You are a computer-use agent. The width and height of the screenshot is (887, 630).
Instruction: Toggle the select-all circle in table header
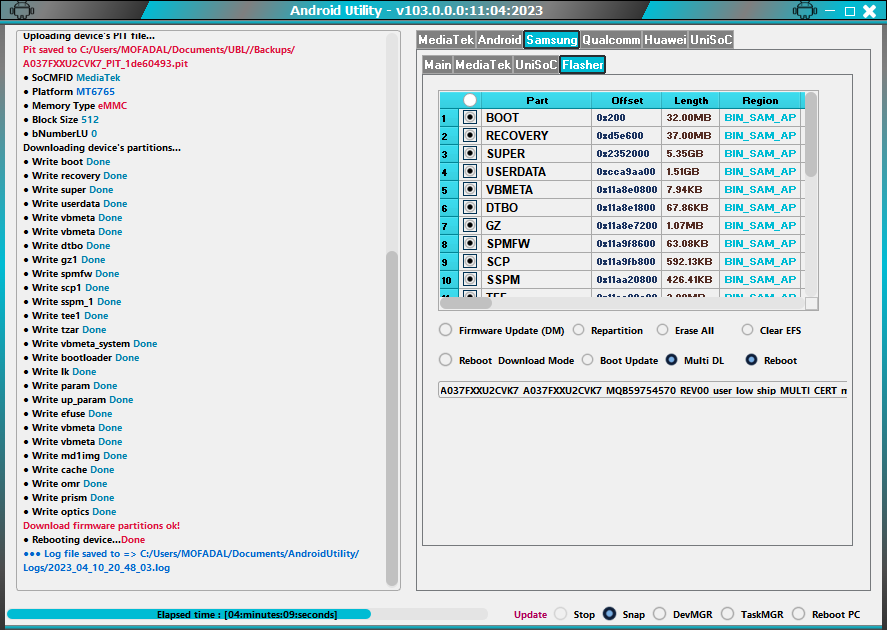coord(470,100)
